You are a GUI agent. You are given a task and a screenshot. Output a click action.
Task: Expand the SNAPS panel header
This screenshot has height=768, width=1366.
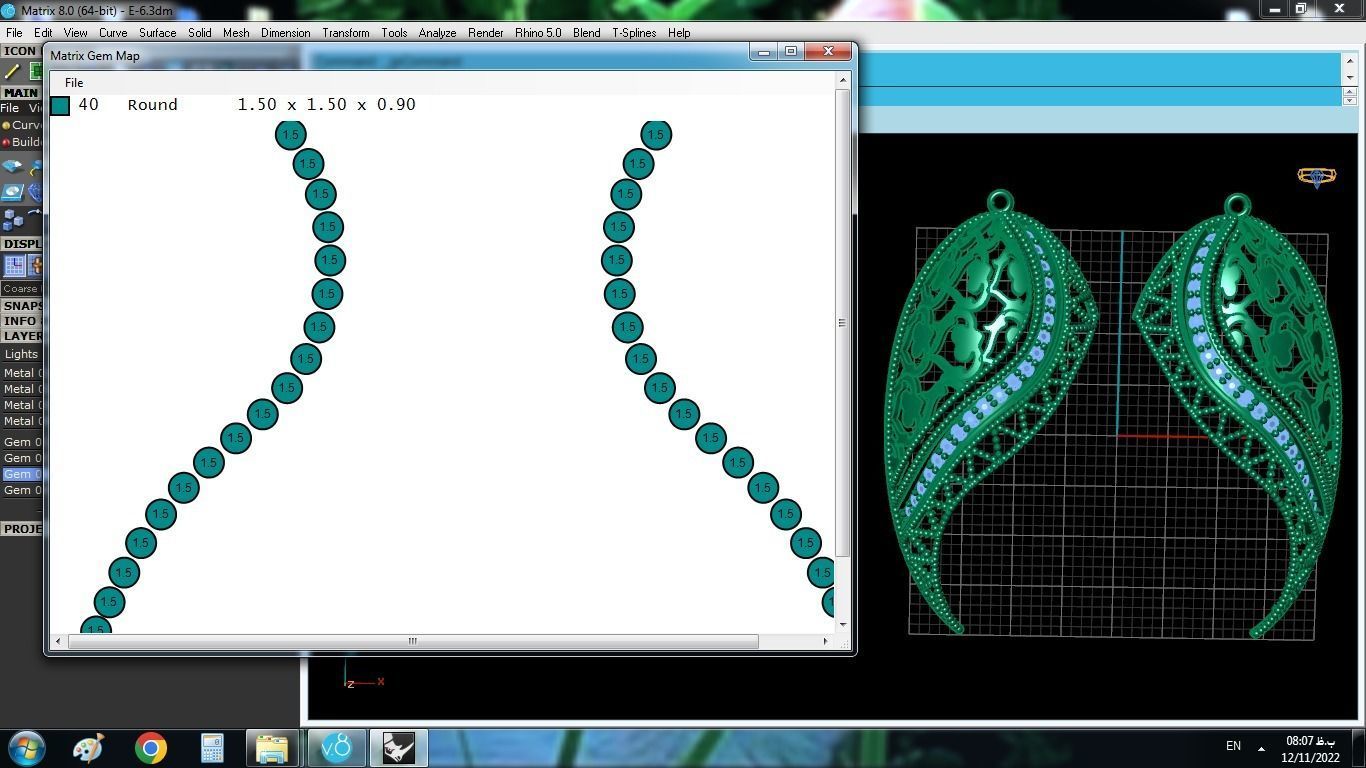coord(21,306)
